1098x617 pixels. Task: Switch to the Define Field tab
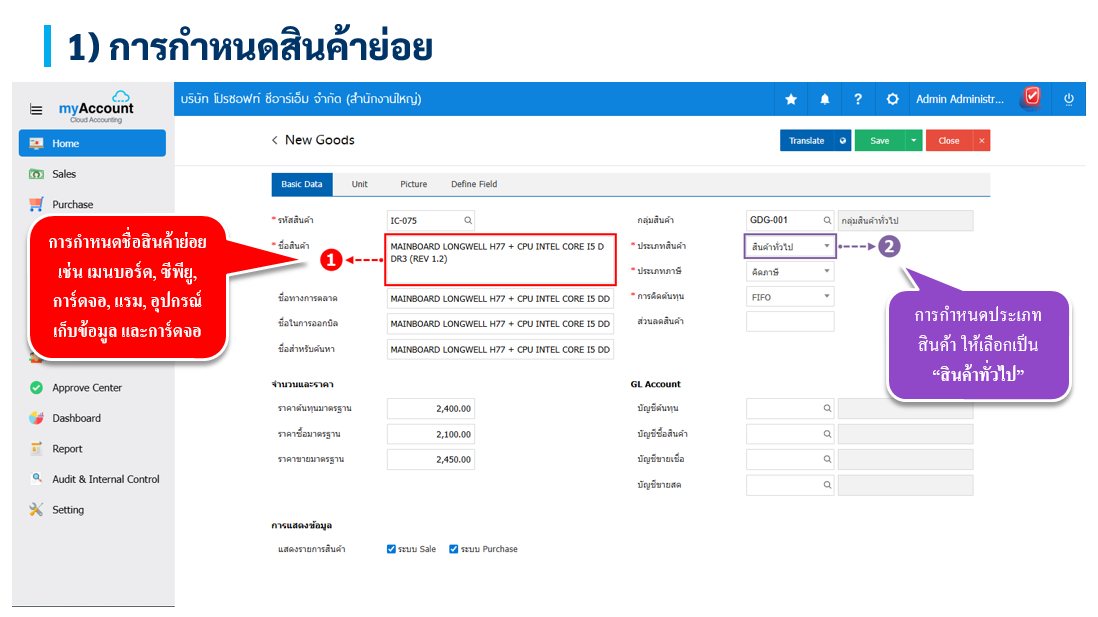pos(474,184)
